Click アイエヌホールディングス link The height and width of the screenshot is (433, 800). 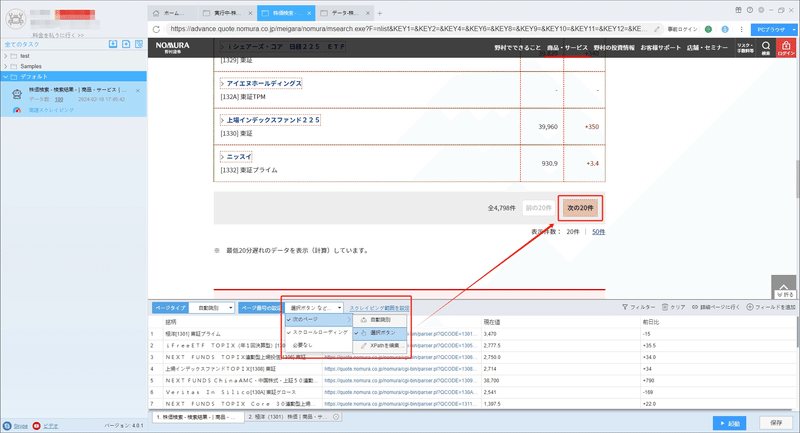(264, 83)
